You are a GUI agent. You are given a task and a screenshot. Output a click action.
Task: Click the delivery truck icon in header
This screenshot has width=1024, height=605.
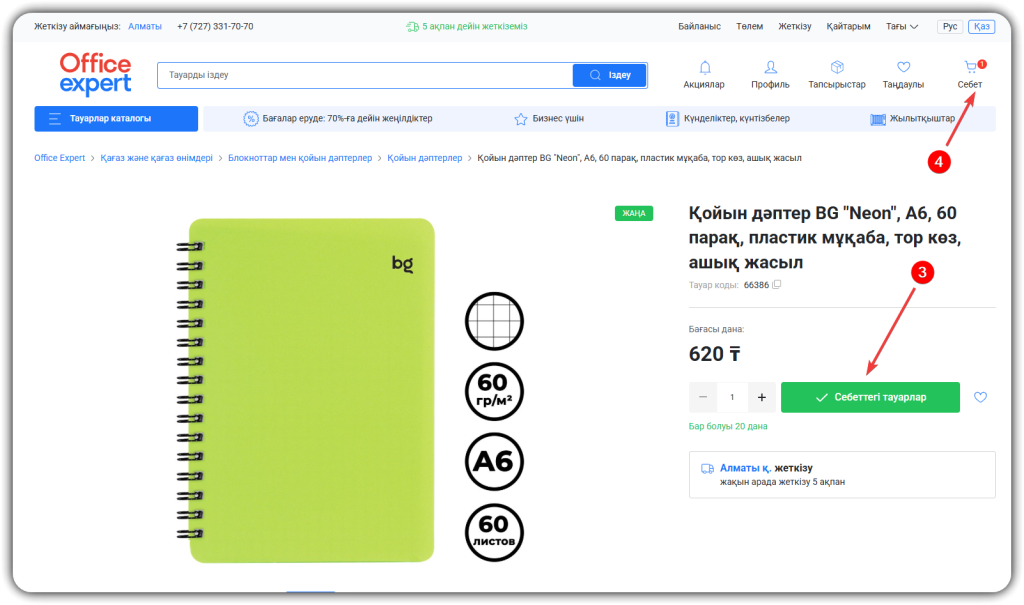[x=412, y=27]
